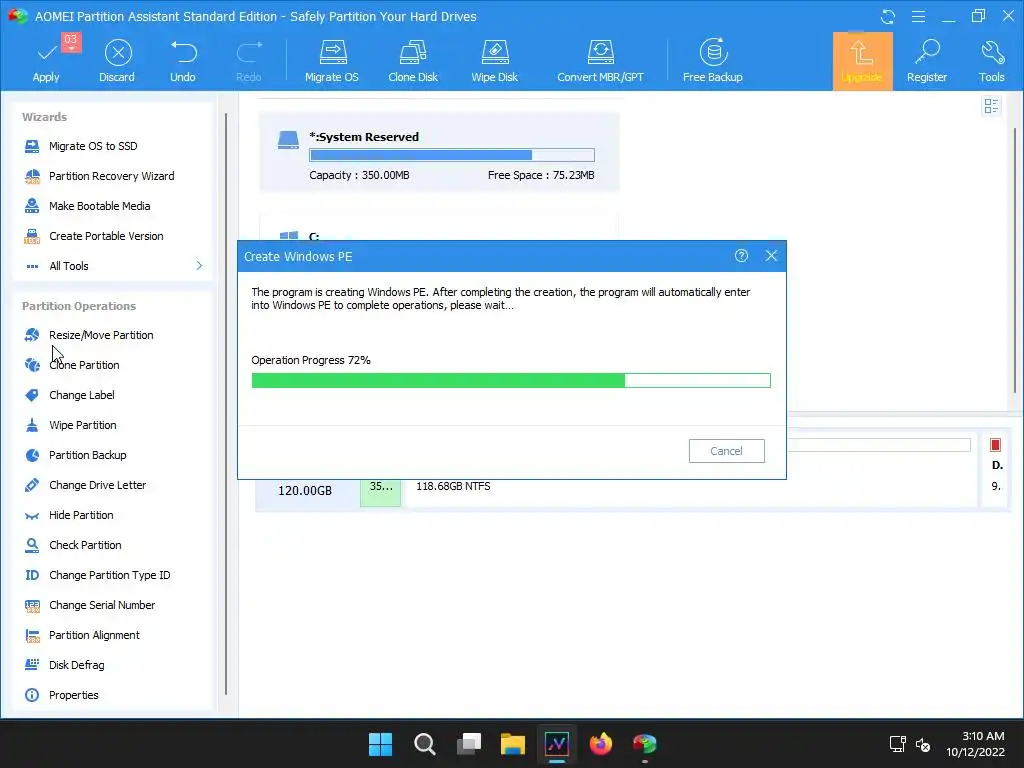Open the Windows Start menu
1024x768 pixels.
[x=380, y=744]
